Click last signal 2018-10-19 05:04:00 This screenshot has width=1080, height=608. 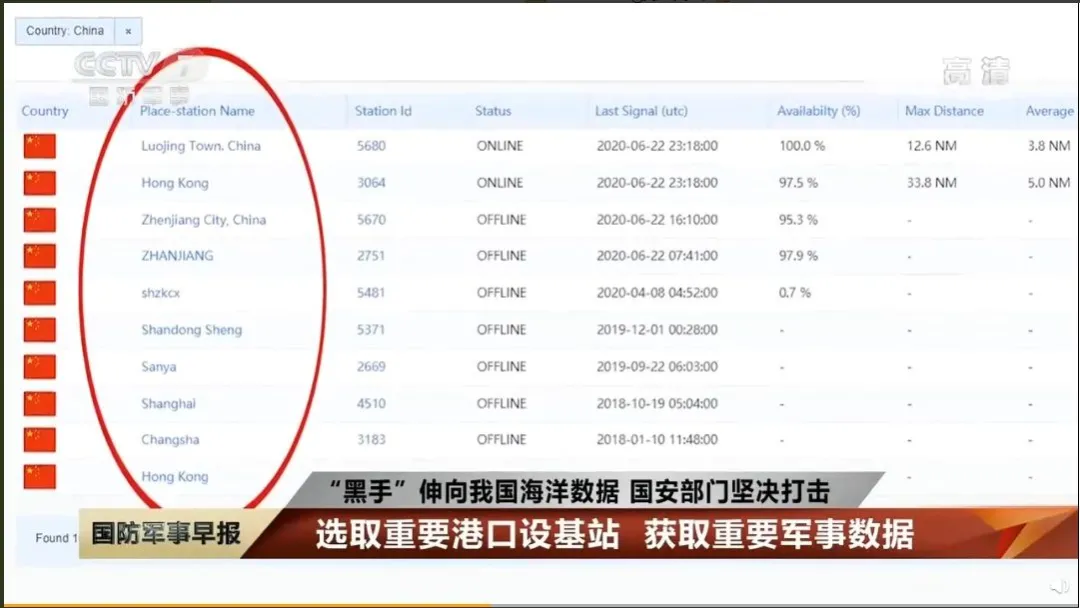[657, 403]
